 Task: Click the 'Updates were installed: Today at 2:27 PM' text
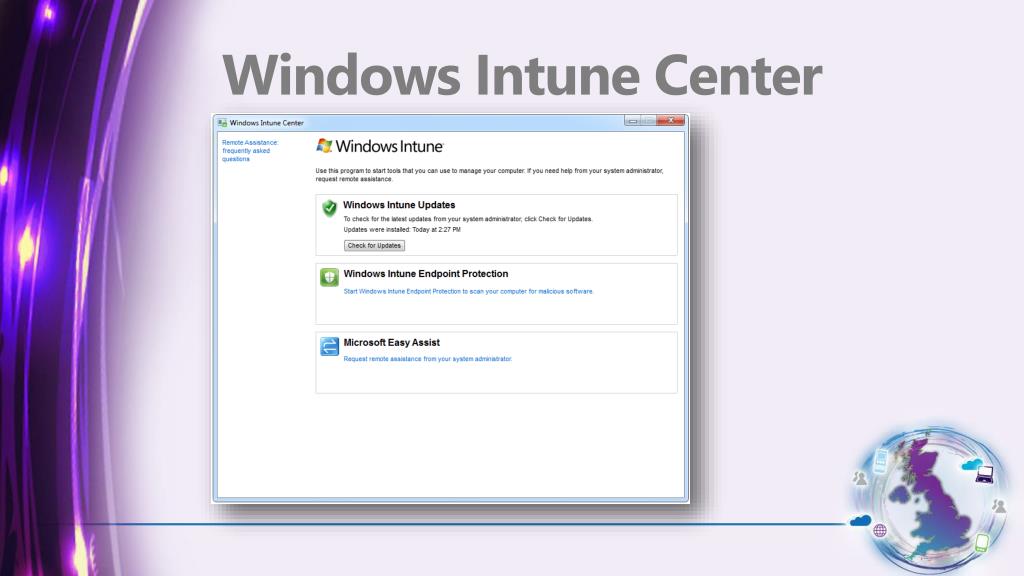402,230
